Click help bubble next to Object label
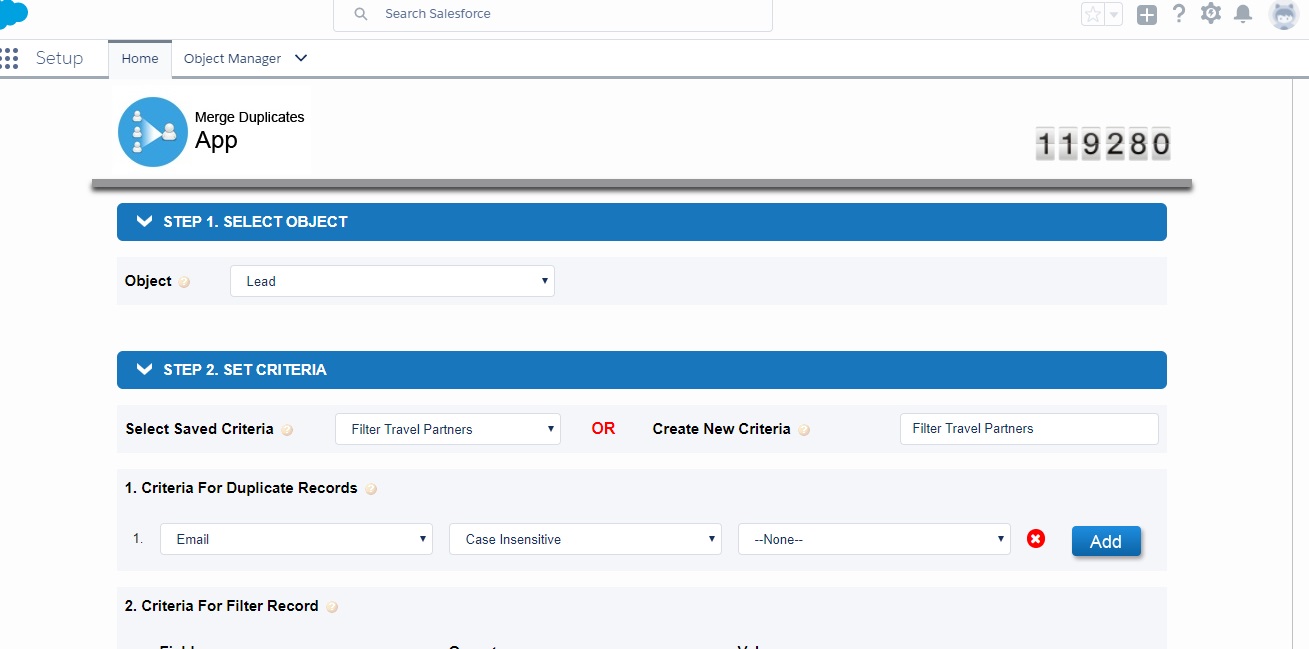 pos(184,282)
